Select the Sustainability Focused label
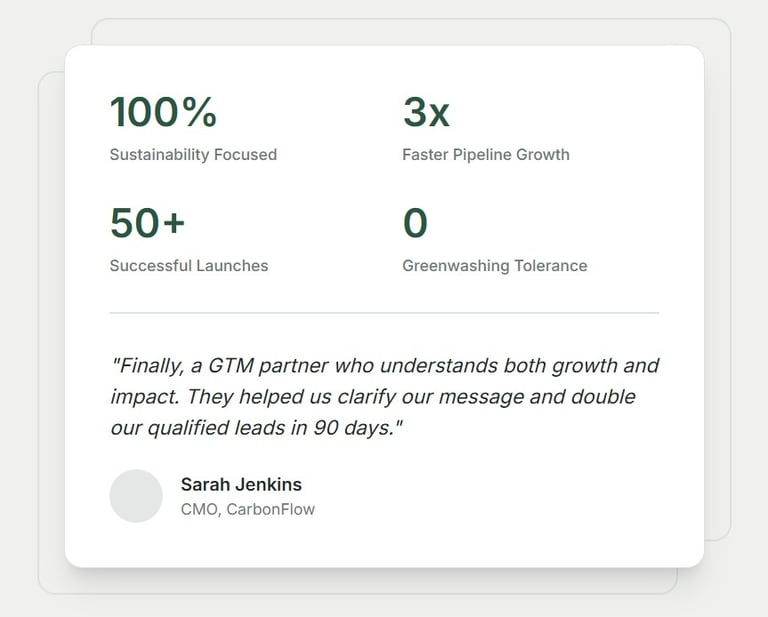 pos(193,155)
